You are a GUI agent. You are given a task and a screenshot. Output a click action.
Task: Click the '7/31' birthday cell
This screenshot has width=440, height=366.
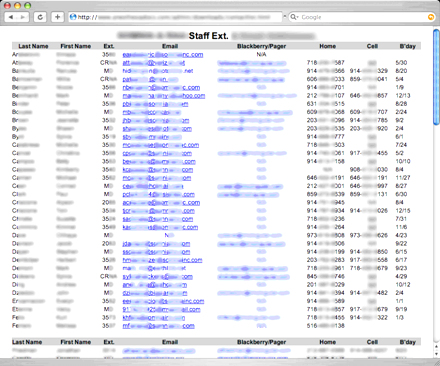pos(401,219)
